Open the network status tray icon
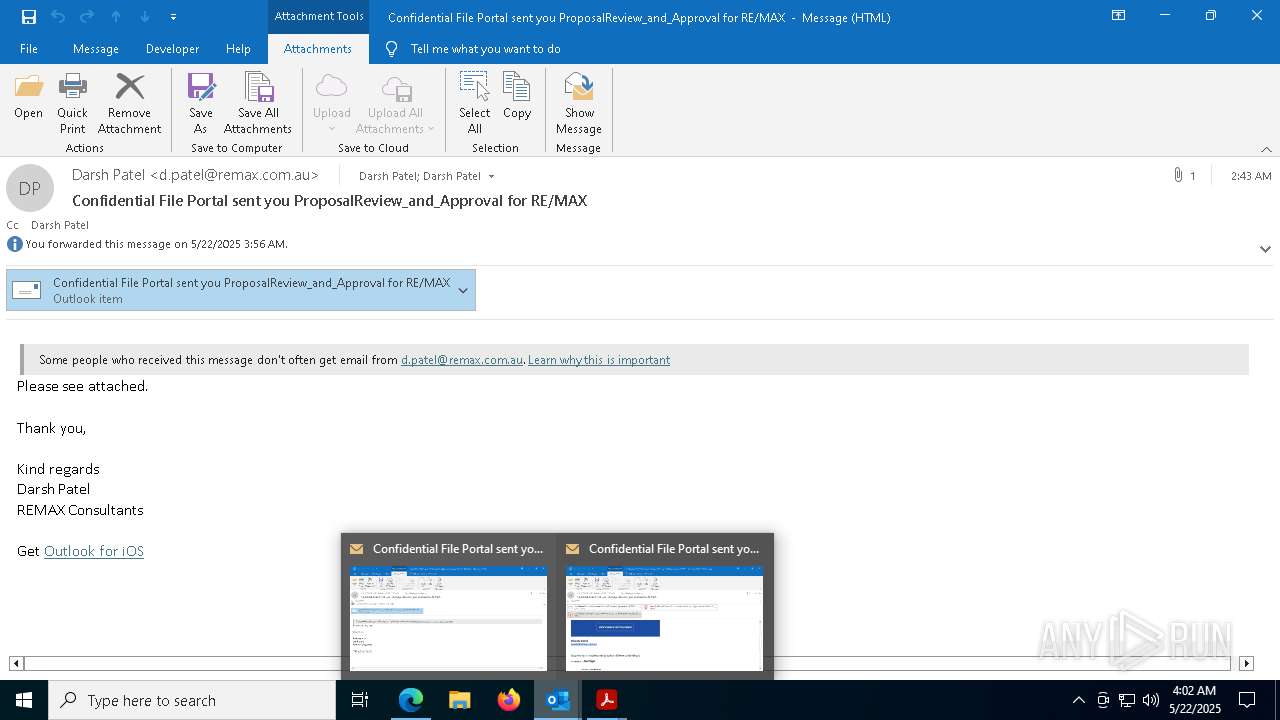 coord(1127,700)
